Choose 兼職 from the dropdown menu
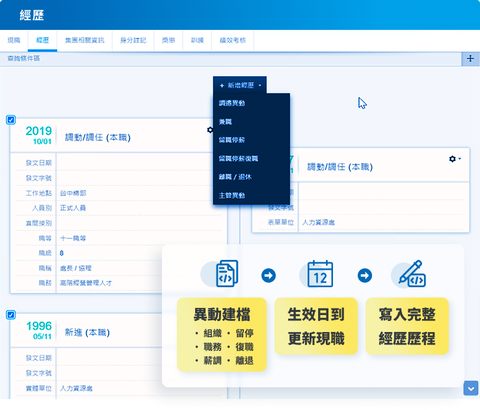480x410 pixels. pyautogui.click(x=251, y=122)
